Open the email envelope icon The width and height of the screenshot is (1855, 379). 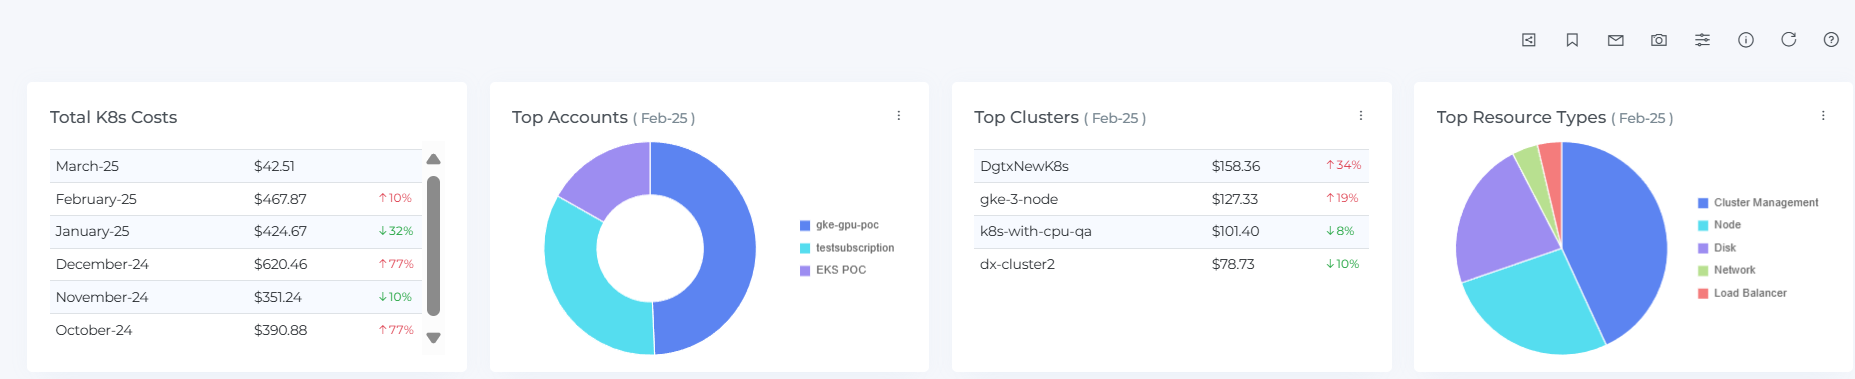click(1615, 40)
